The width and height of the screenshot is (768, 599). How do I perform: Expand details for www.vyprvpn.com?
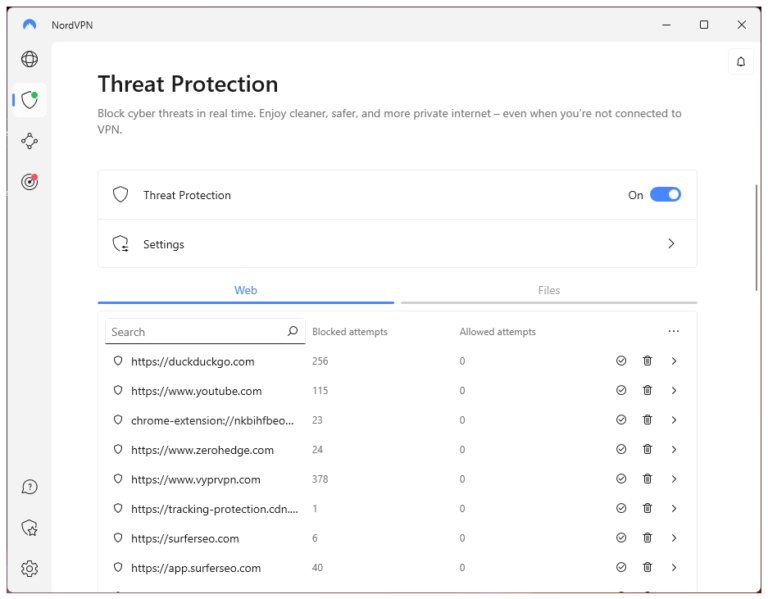click(x=674, y=479)
